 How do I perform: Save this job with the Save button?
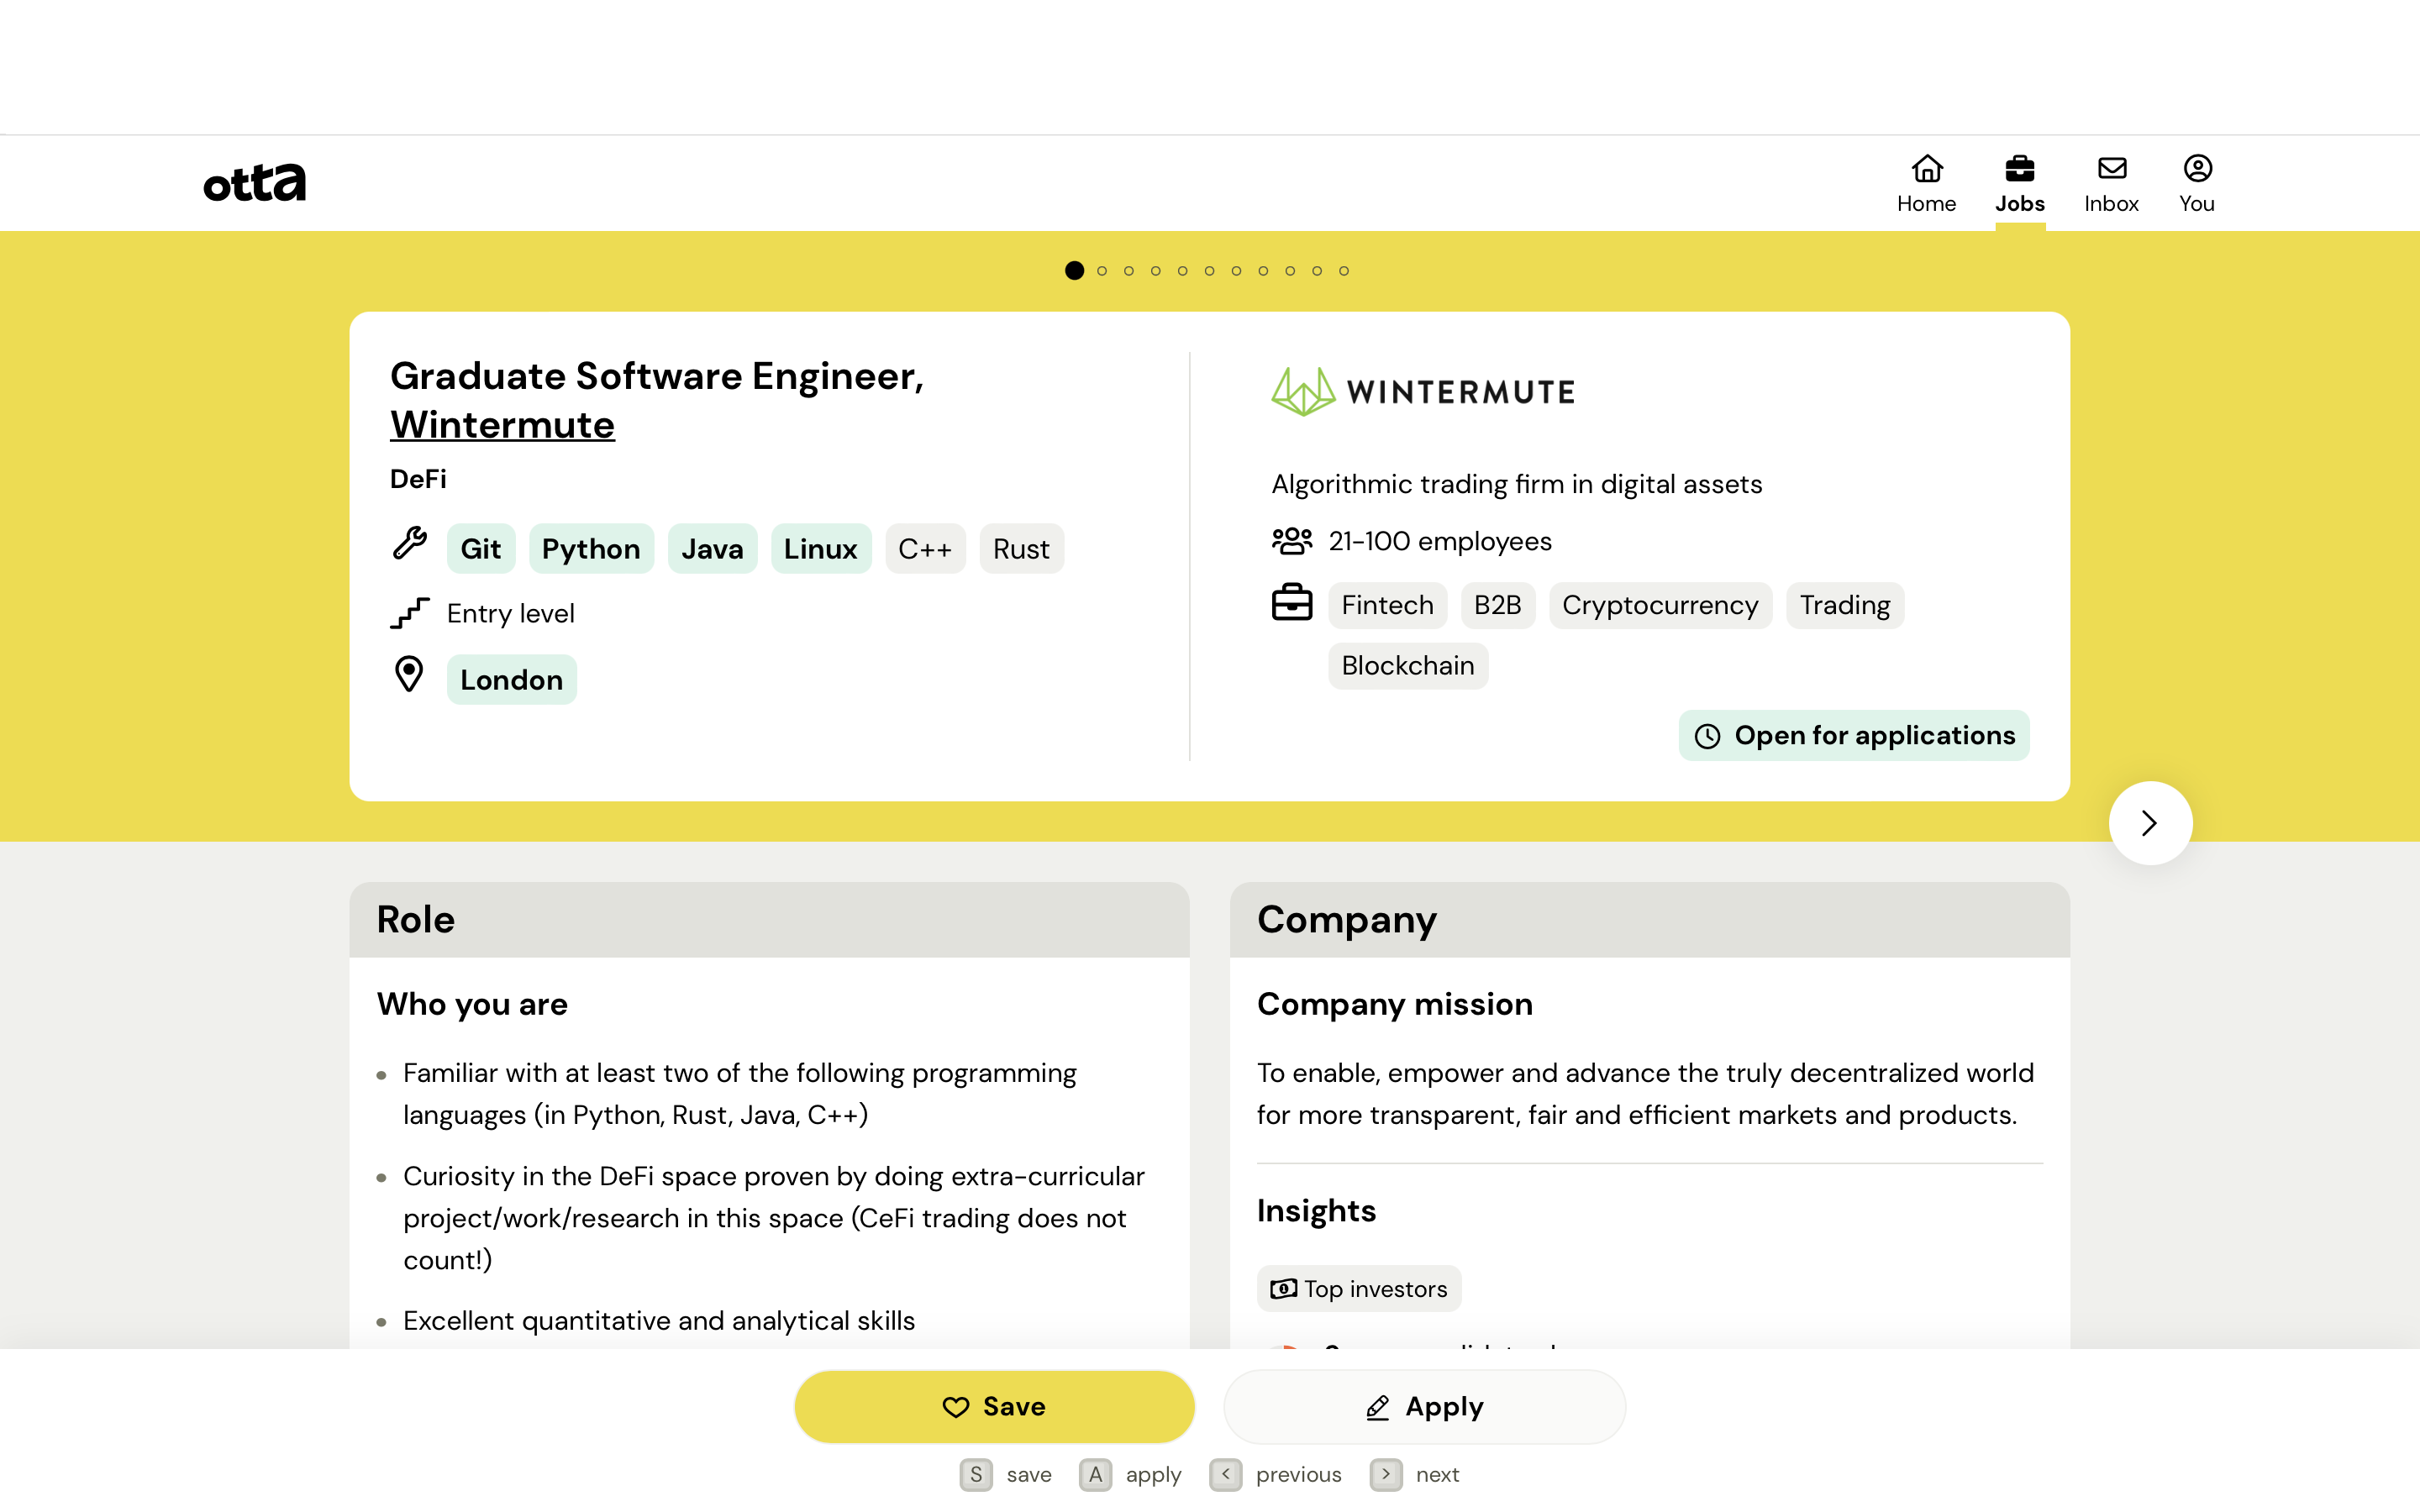point(994,1406)
